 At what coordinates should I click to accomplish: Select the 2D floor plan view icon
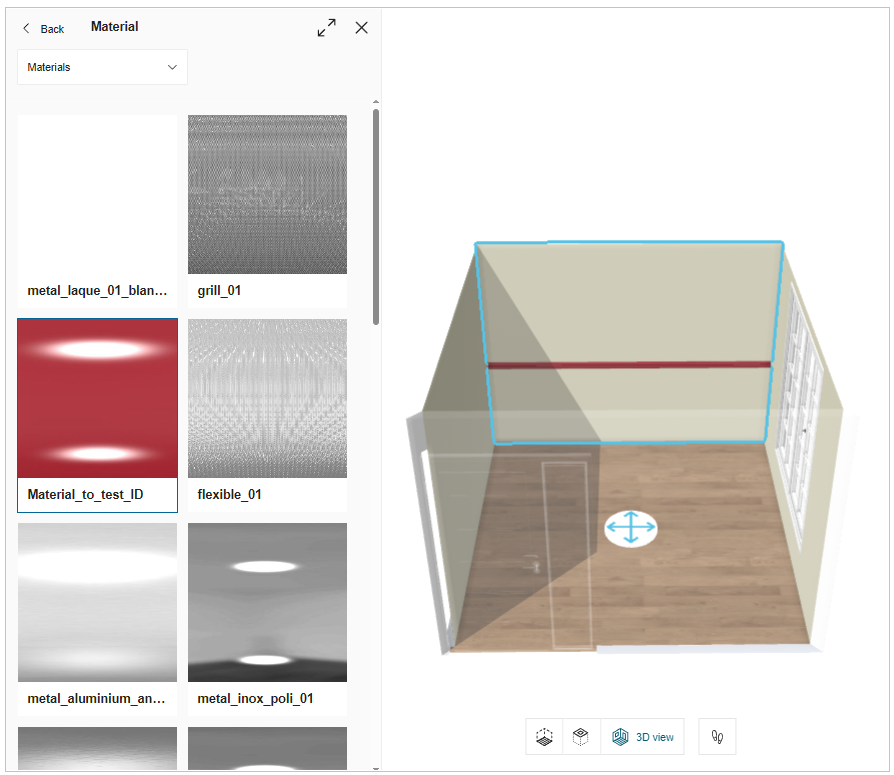(x=544, y=737)
